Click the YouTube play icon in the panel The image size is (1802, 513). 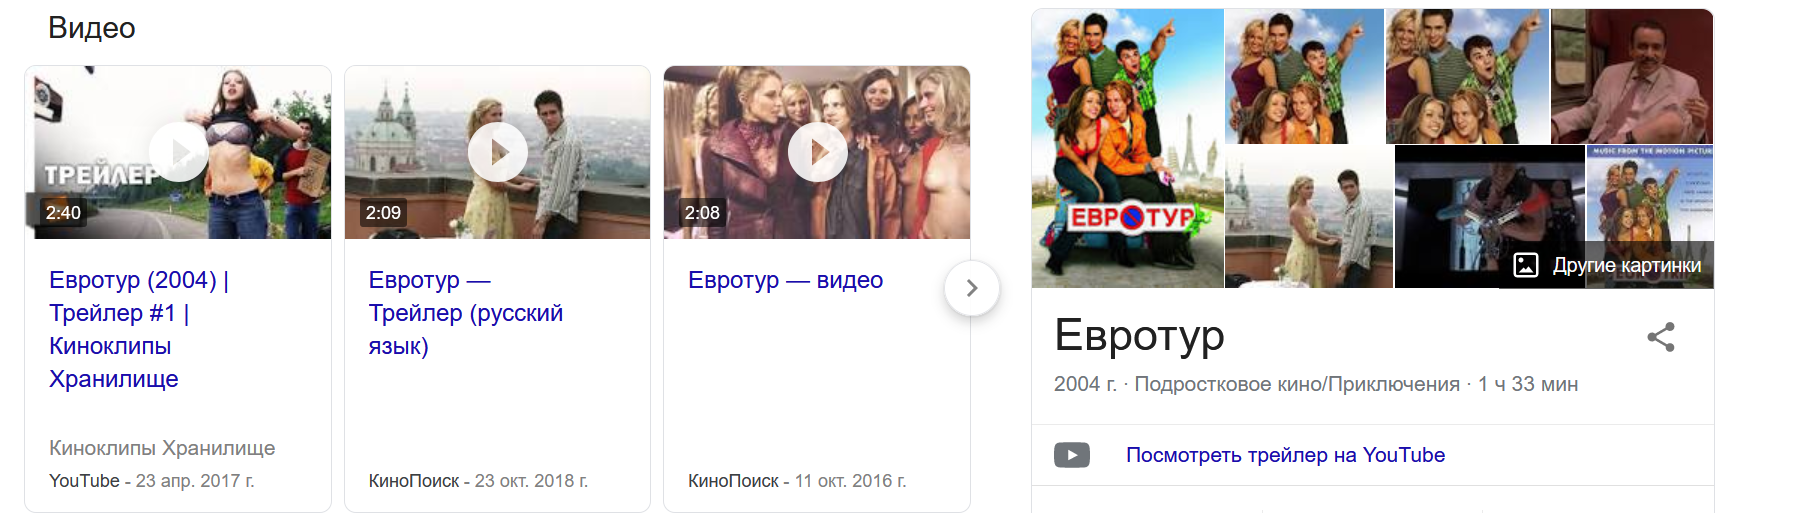[x=1072, y=455]
